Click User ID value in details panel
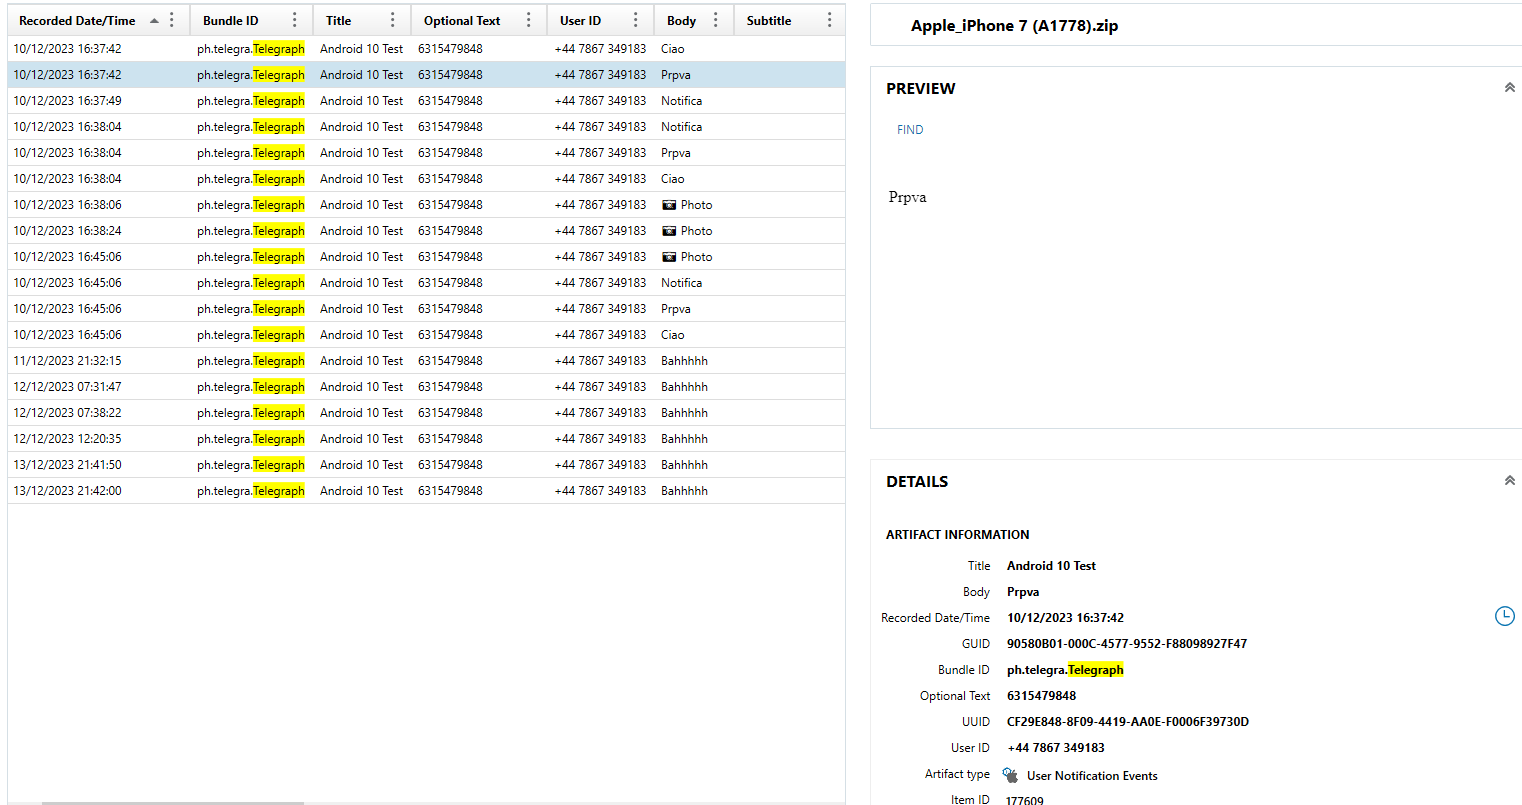The height and width of the screenshot is (805, 1522). [1056, 747]
